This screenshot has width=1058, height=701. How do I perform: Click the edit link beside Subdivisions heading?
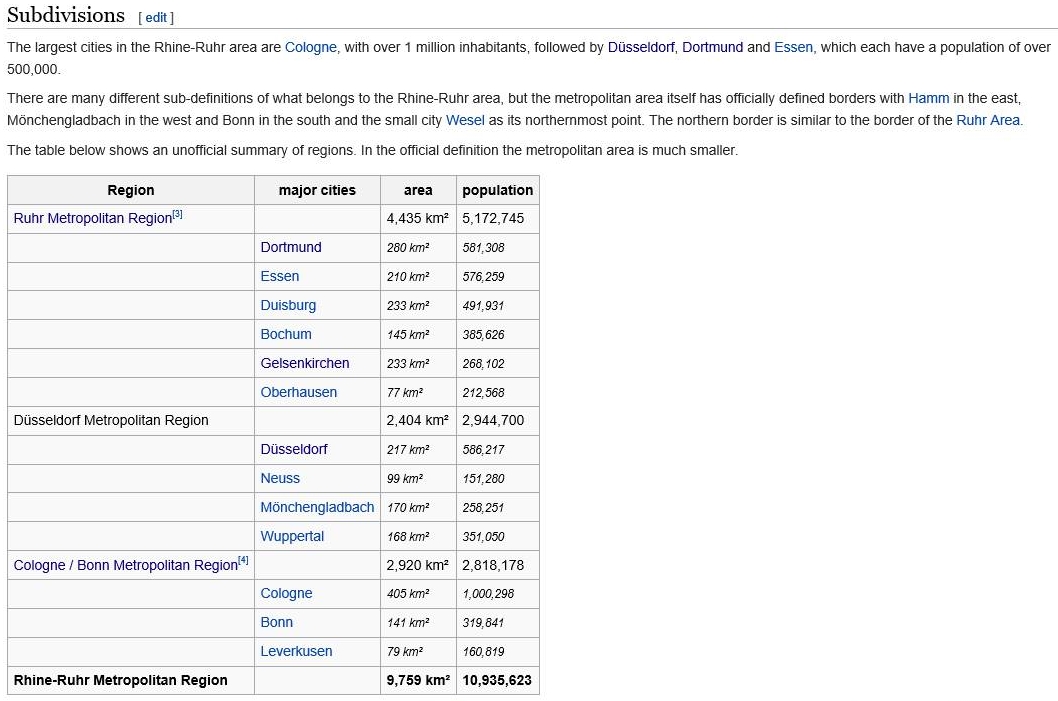pos(156,17)
